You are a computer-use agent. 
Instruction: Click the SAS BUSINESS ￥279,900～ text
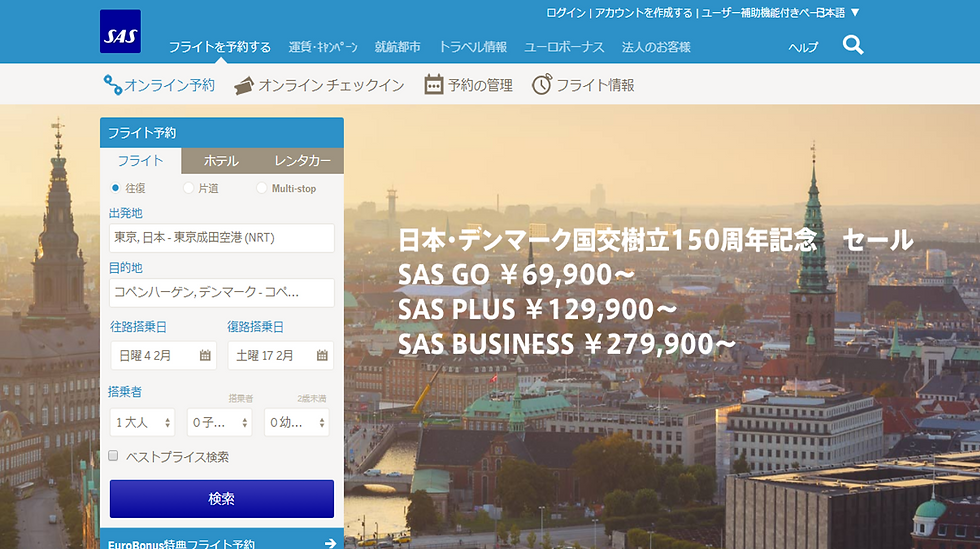(567, 344)
